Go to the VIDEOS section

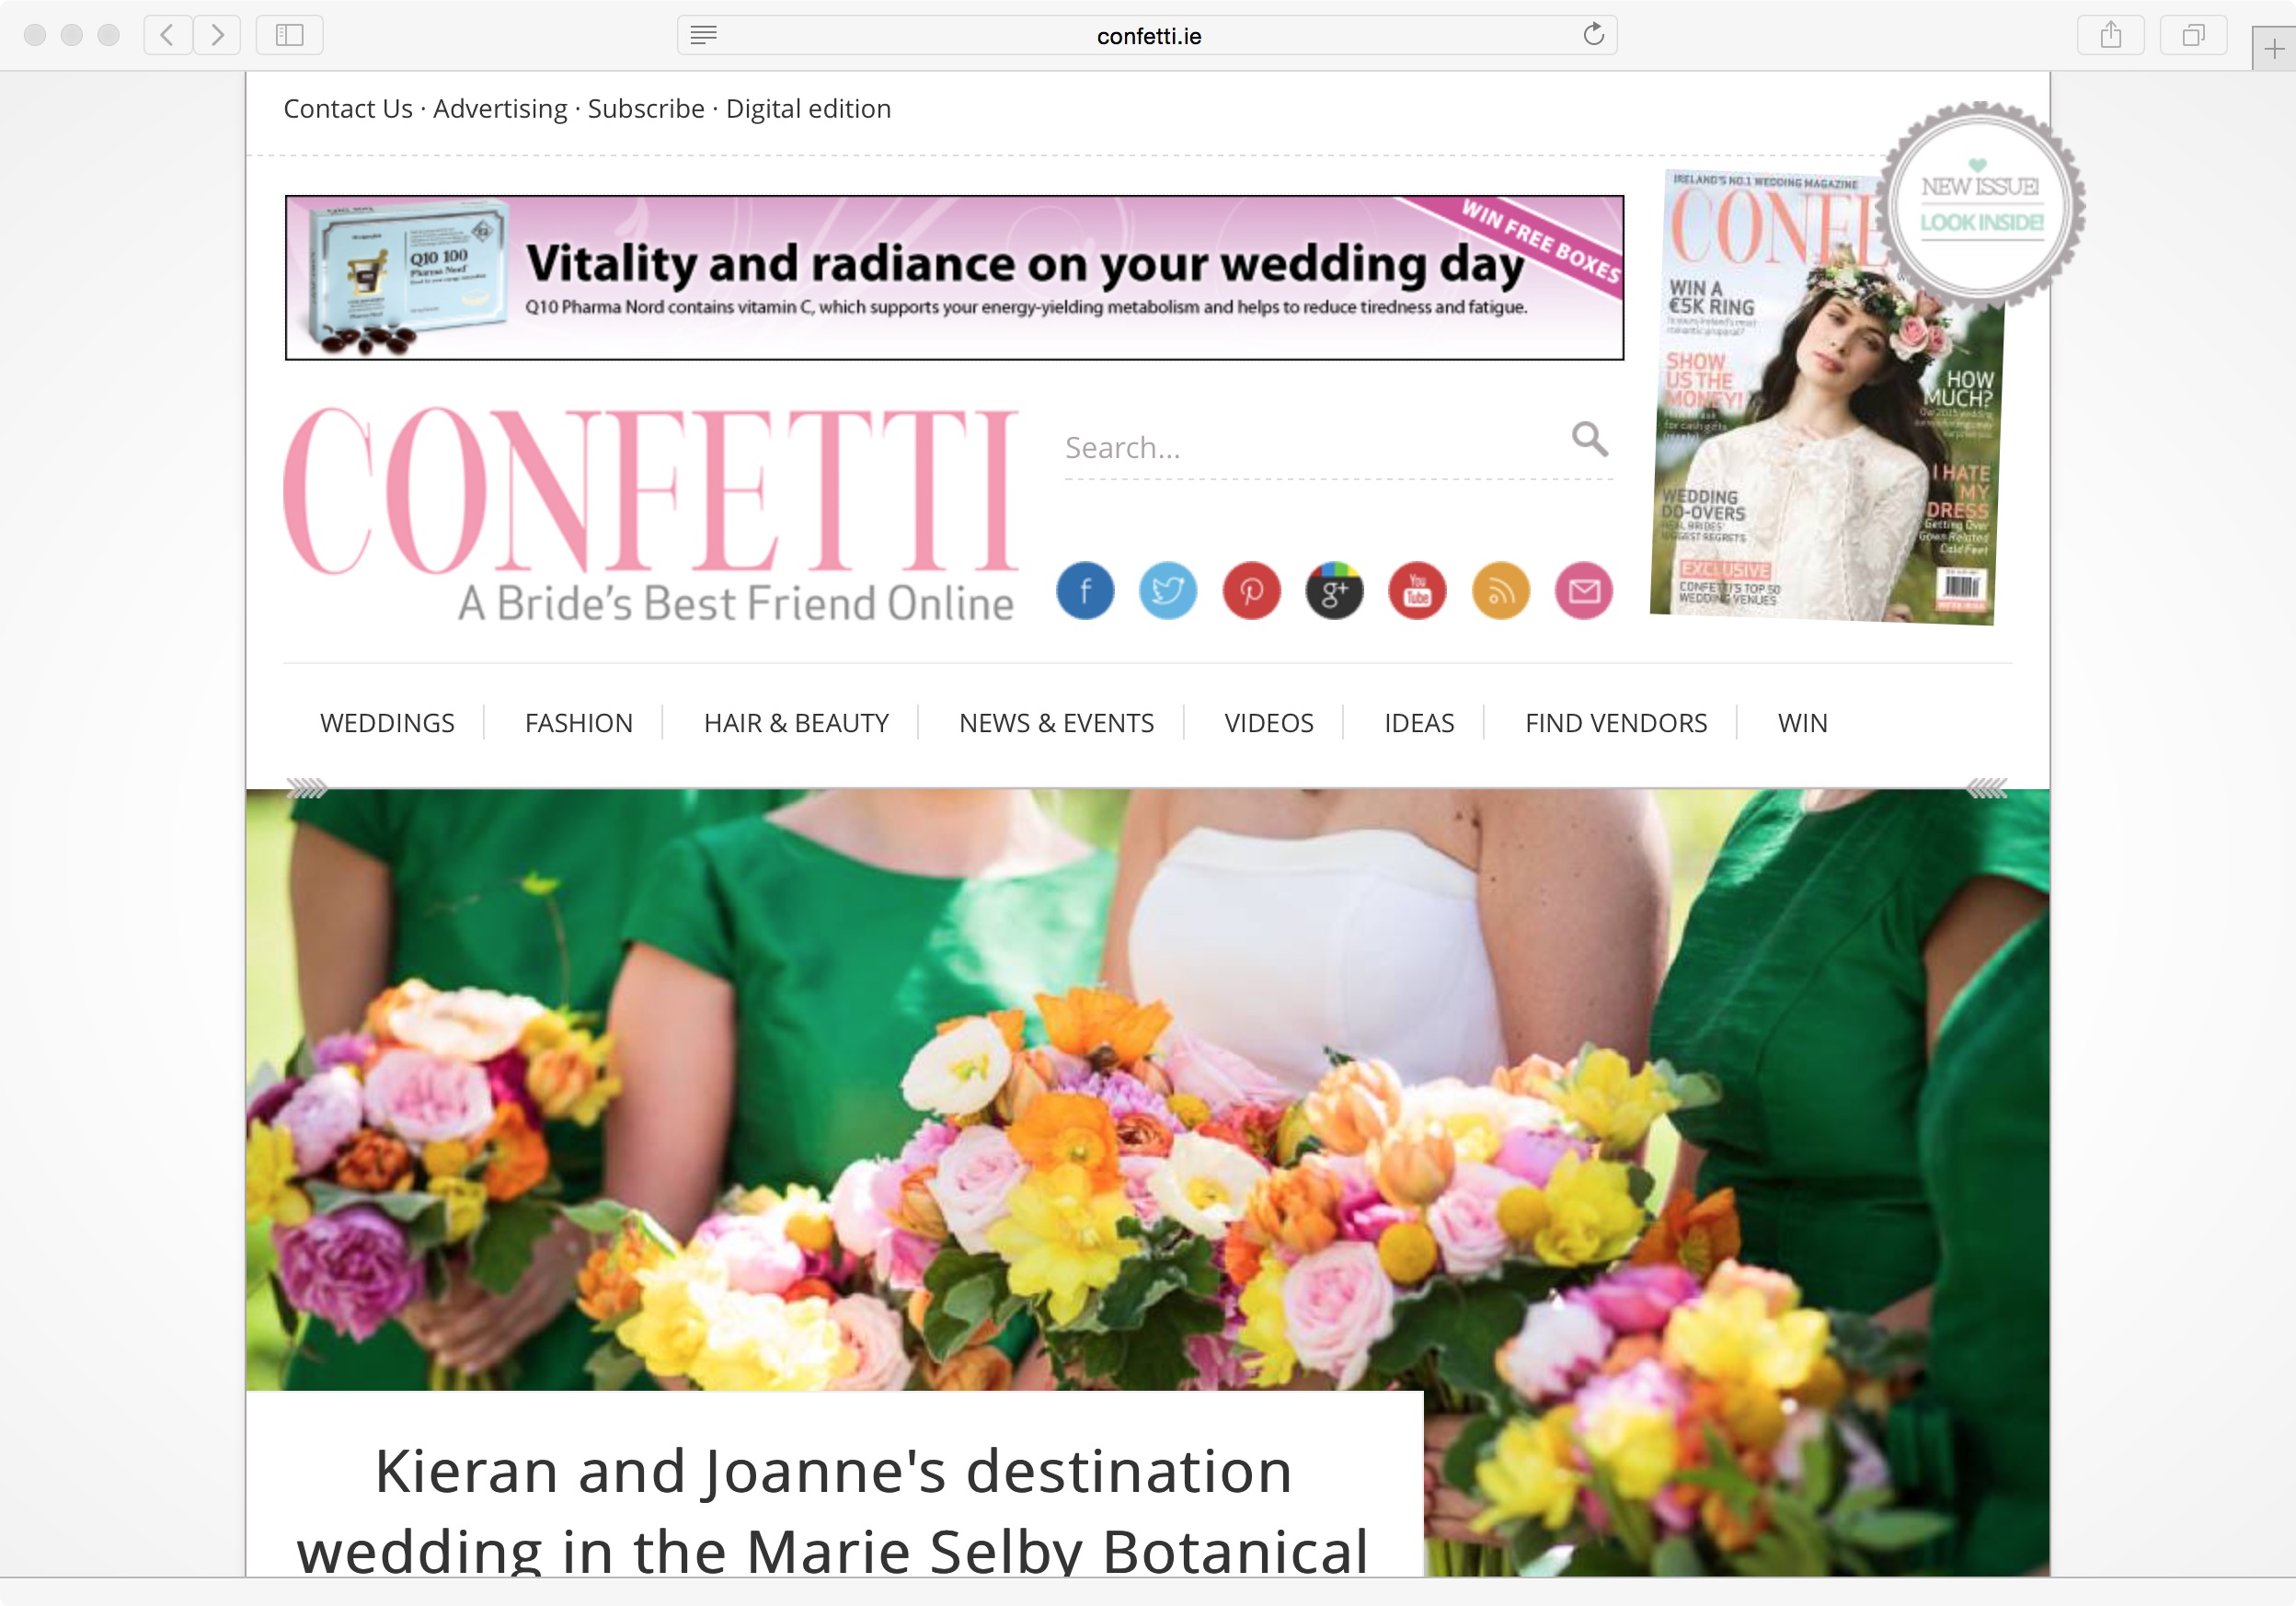1269,723
